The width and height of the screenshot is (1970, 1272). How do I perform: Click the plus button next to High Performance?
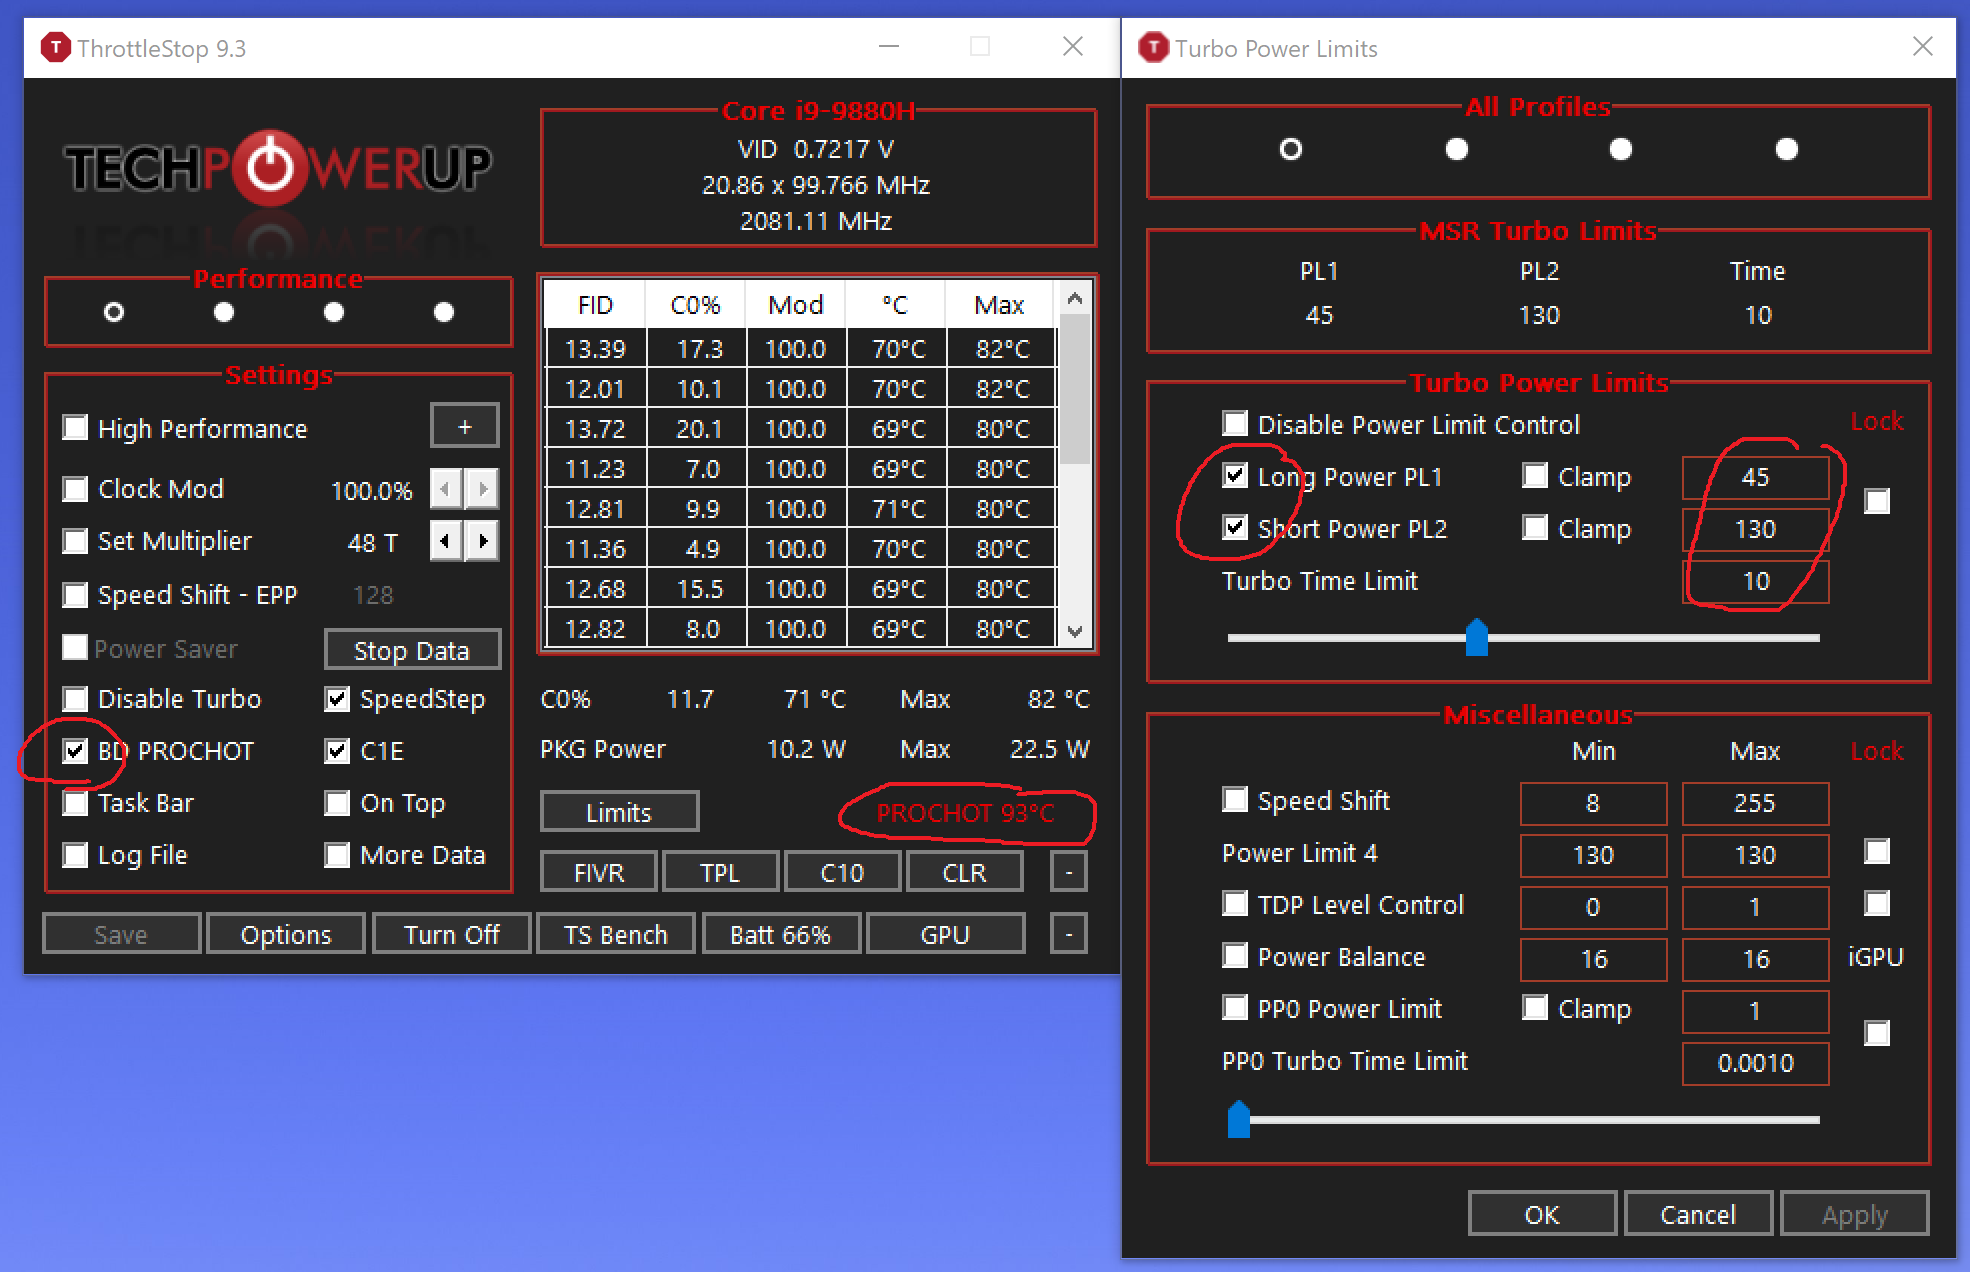[464, 427]
